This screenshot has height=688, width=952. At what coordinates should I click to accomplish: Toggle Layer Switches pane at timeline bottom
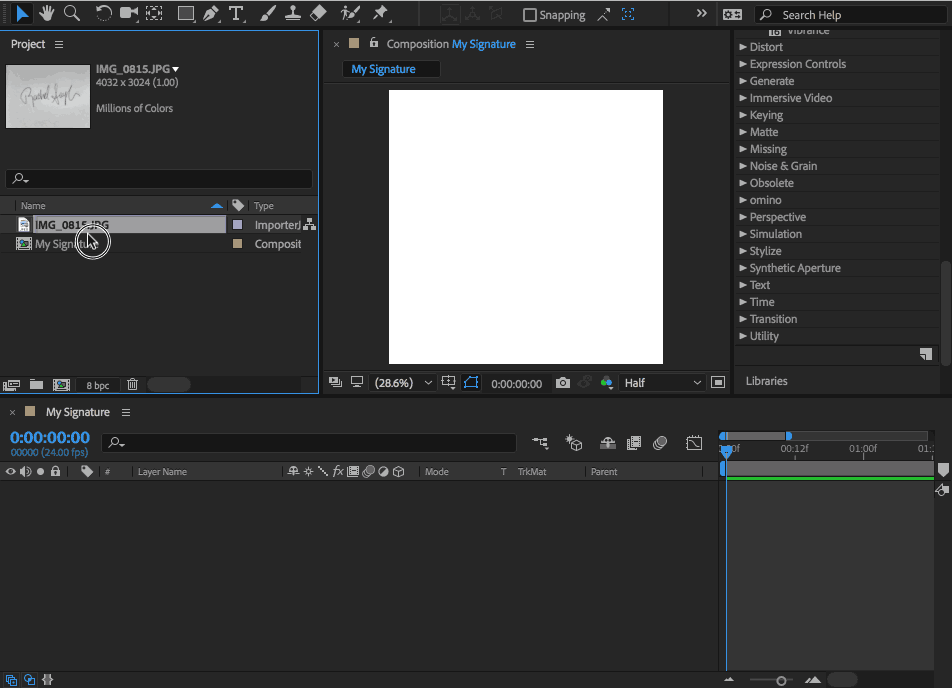pos(11,680)
